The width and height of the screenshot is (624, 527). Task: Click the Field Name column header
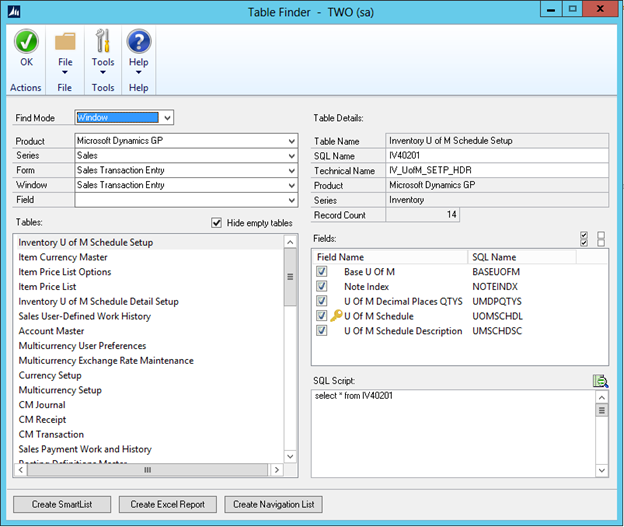[x=390, y=257]
